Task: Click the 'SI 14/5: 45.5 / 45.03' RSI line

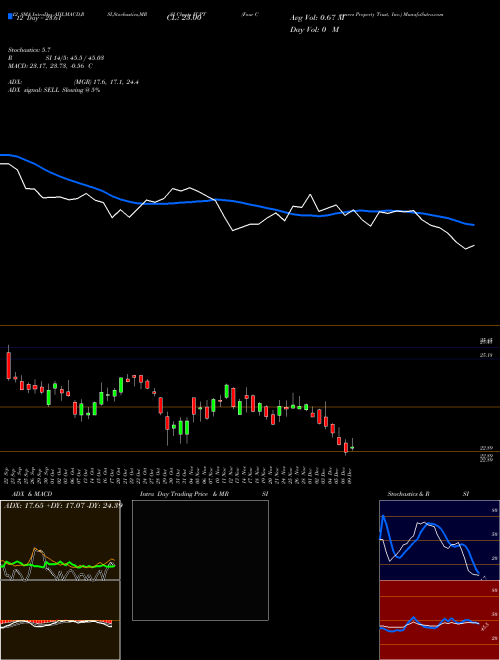Action: point(75,58)
